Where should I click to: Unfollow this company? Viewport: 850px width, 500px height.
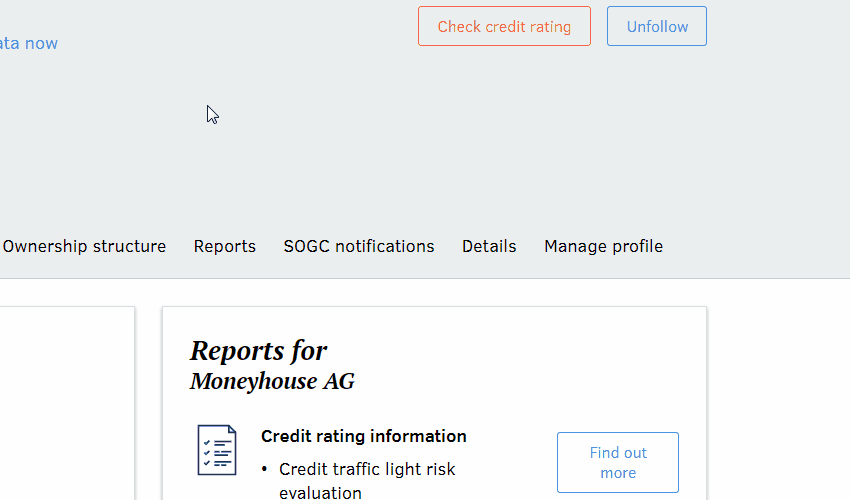click(656, 26)
